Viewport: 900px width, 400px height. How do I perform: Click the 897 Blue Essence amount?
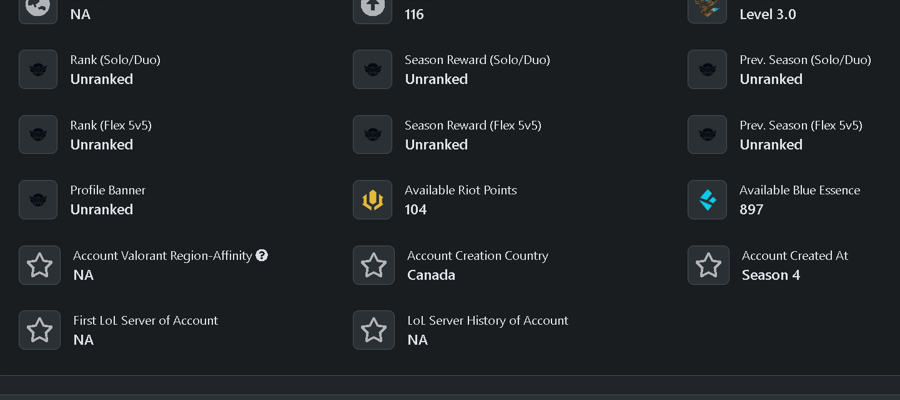pos(751,209)
